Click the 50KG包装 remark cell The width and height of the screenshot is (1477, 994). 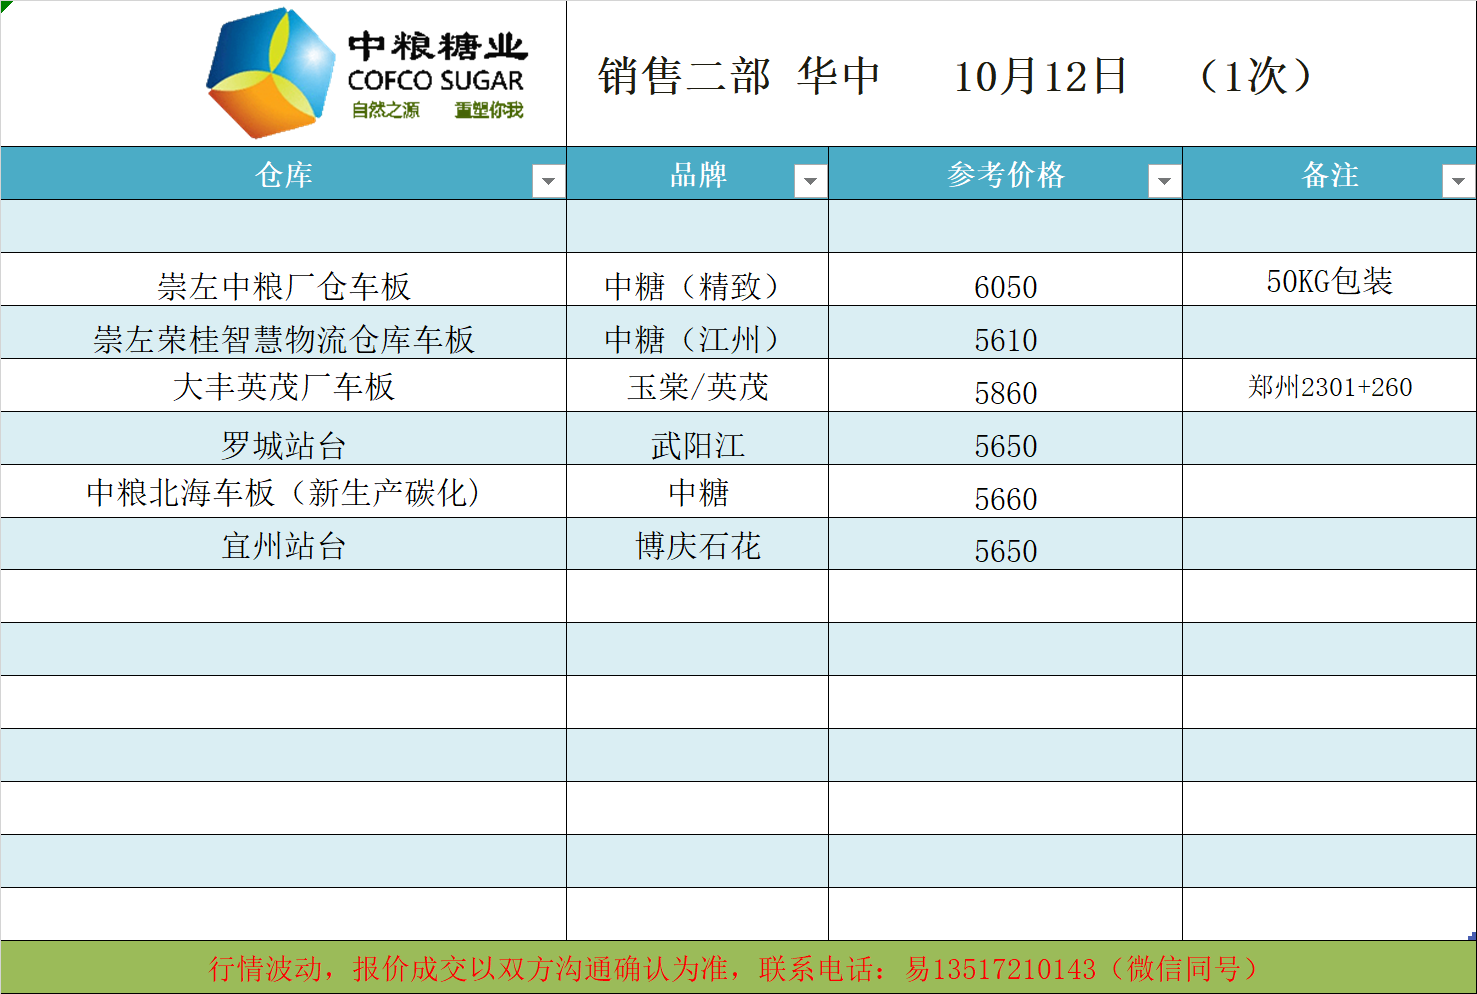(1329, 281)
